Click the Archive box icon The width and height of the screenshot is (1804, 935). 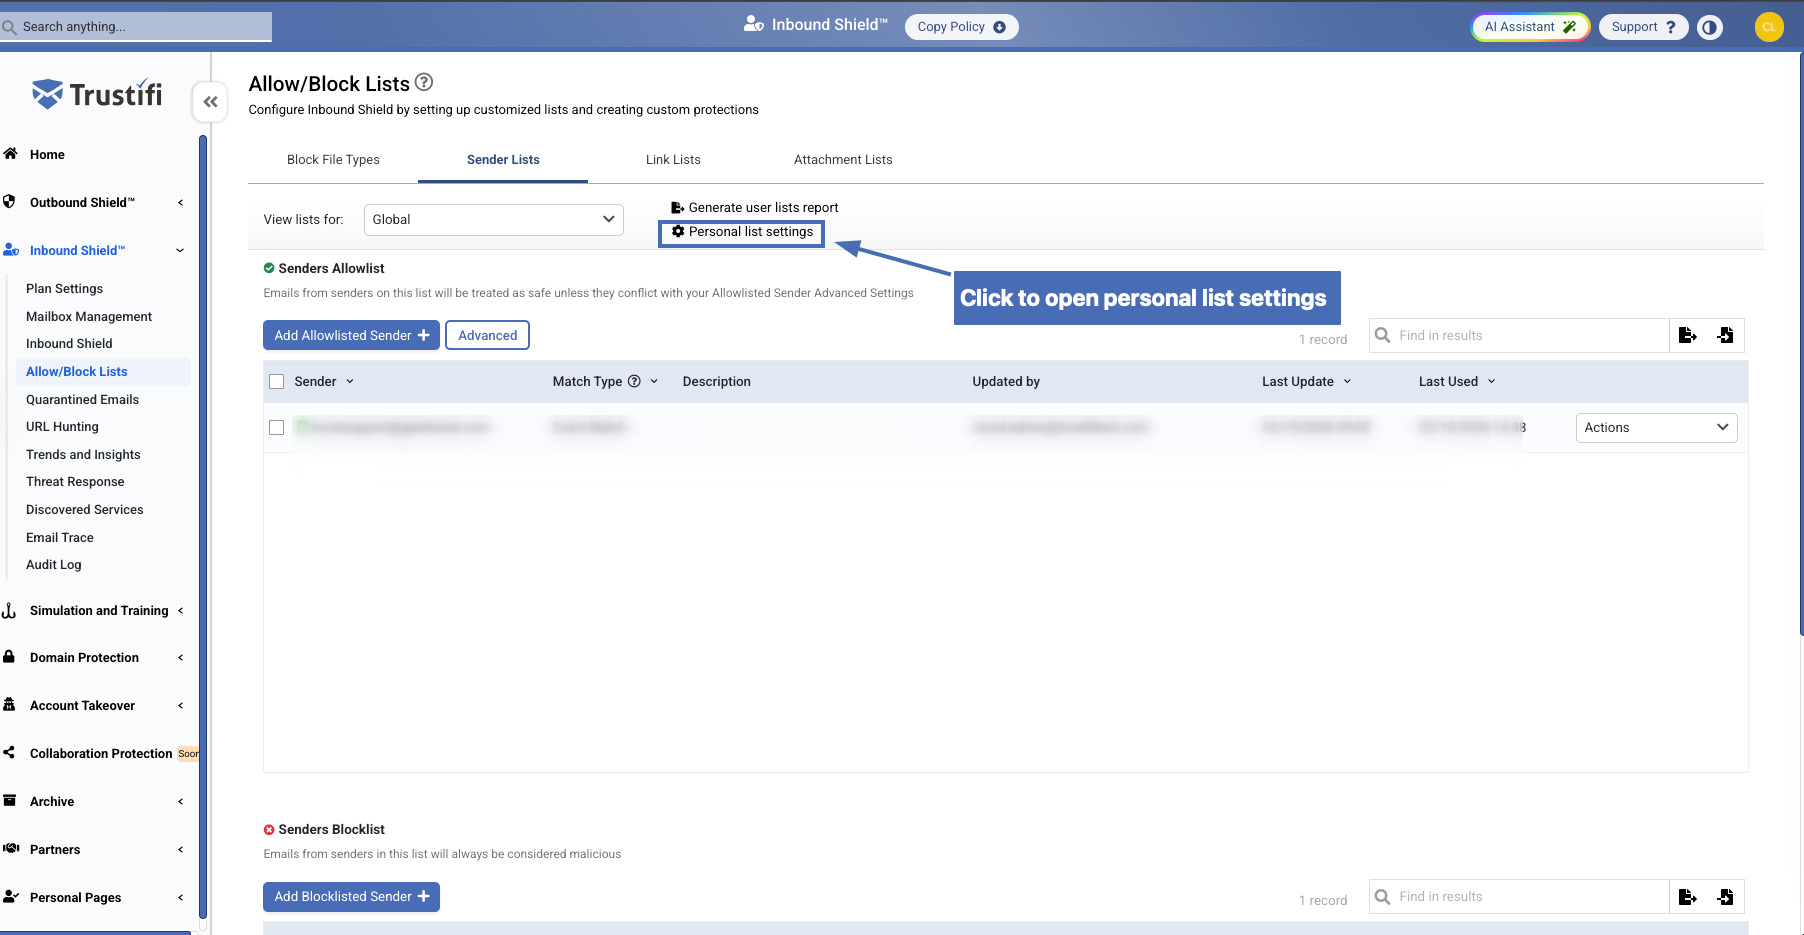tap(9, 800)
